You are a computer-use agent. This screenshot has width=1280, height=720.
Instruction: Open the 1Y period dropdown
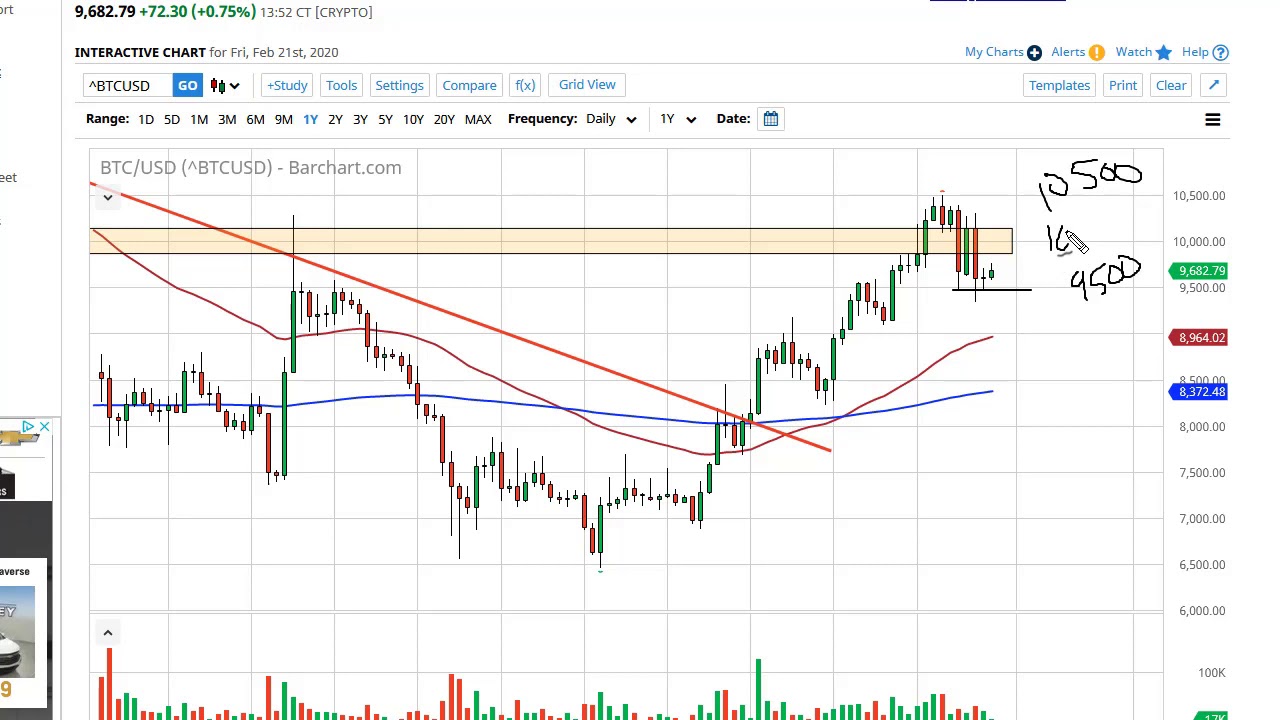coord(677,119)
